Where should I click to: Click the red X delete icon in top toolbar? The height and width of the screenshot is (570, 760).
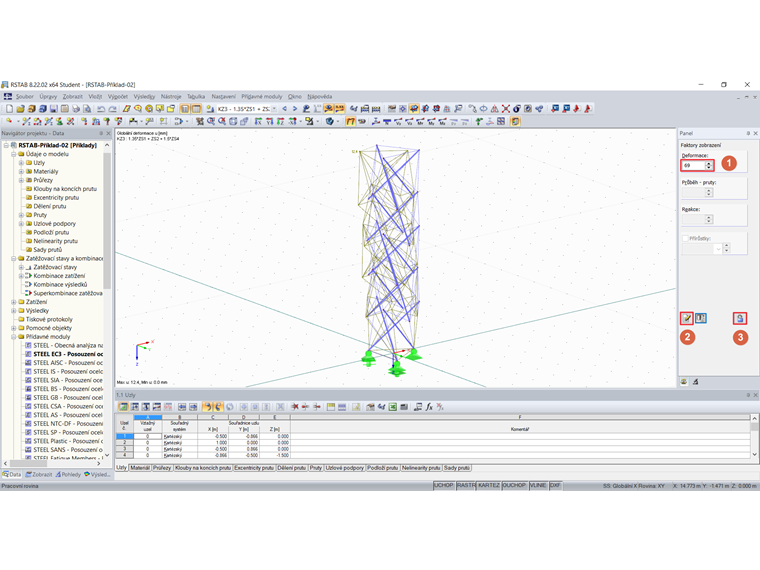tap(506, 109)
